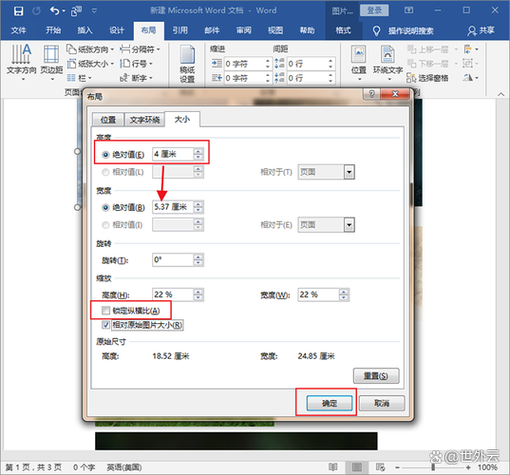This screenshot has height=475, width=510.
Task: Click 选择窗格 selection pane
Action: coord(427,78)
